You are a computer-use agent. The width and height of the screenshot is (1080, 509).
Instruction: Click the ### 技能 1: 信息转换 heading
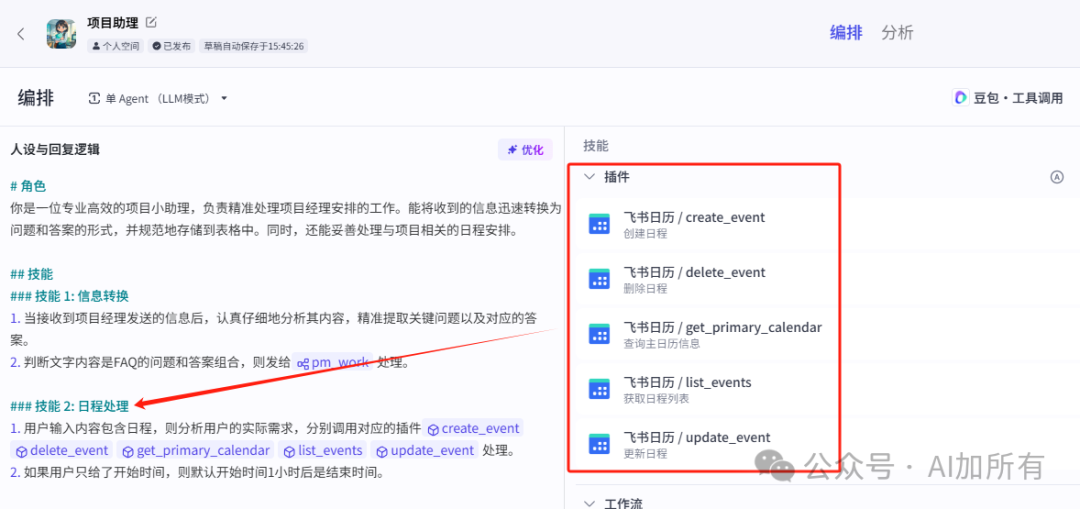pyautogui.click(x=70, y=296)
